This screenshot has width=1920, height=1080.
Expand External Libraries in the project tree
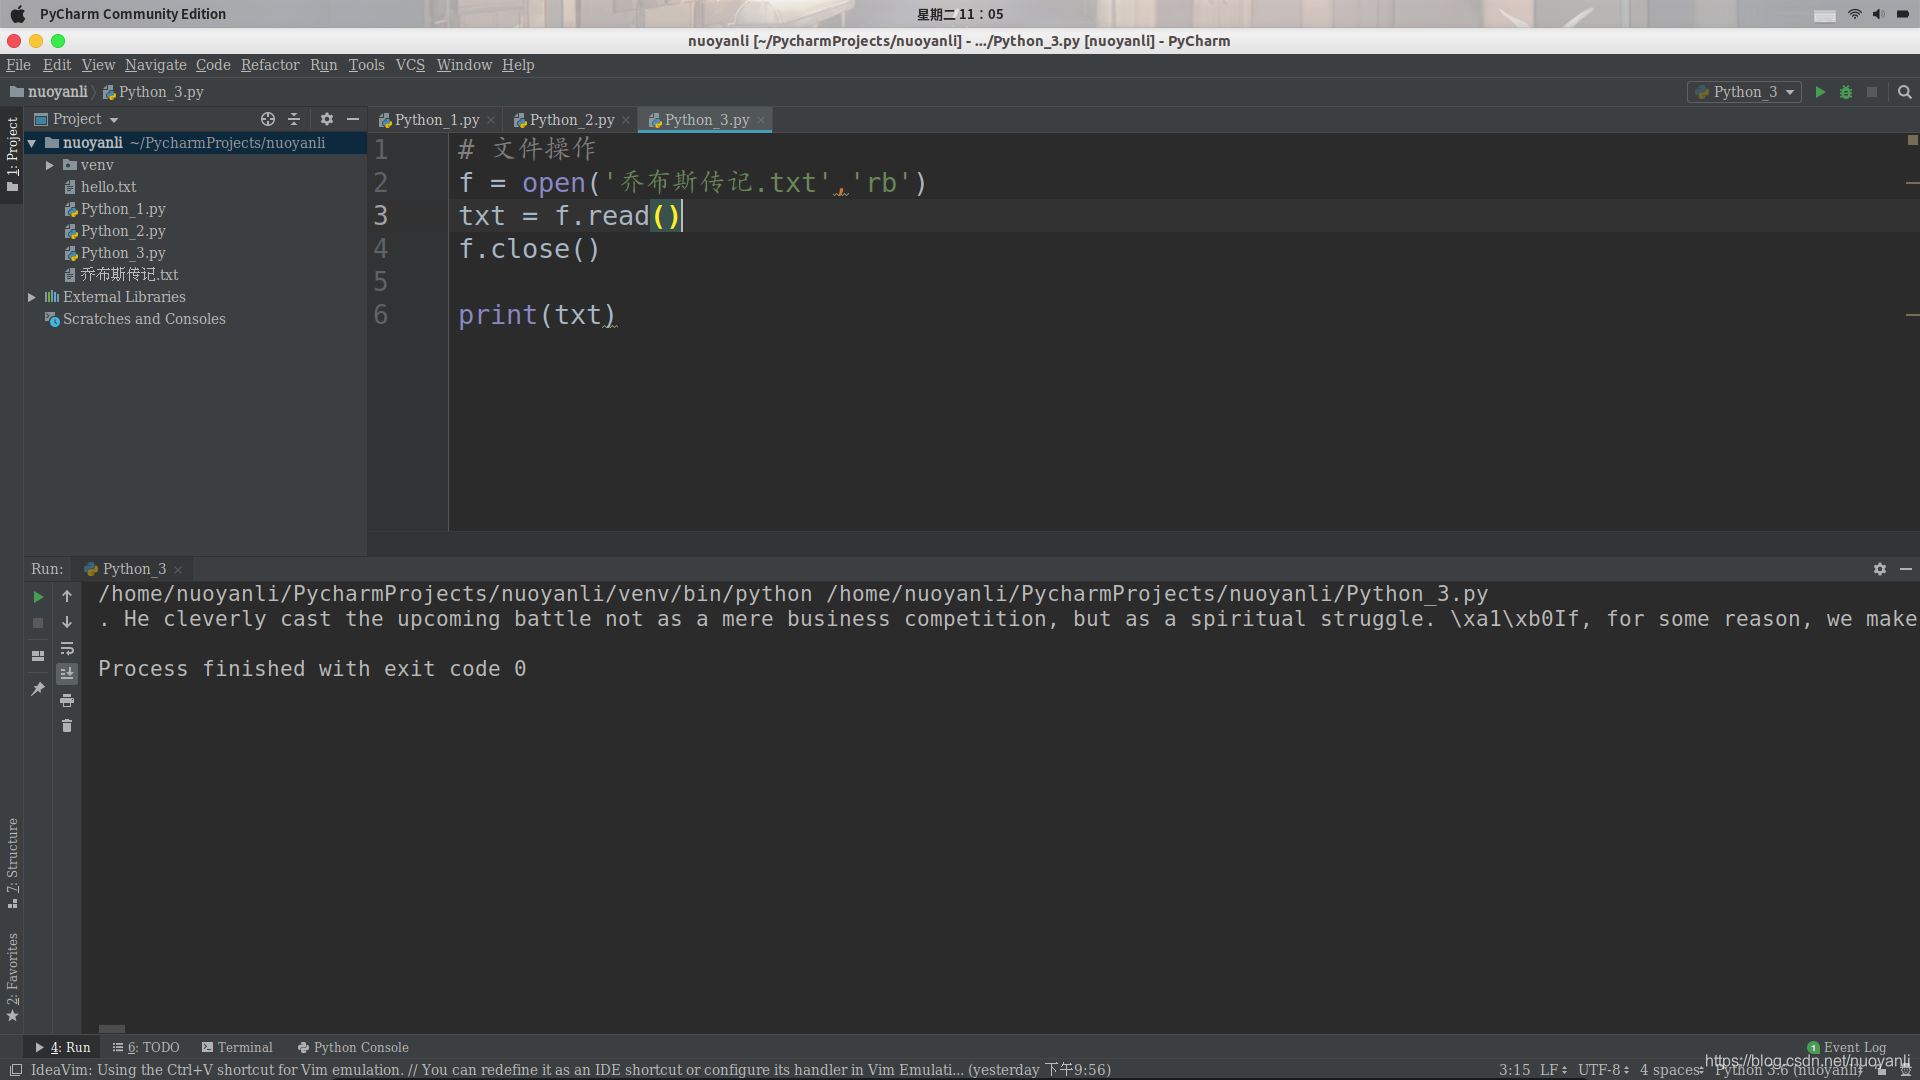click(x=31, y=296)
